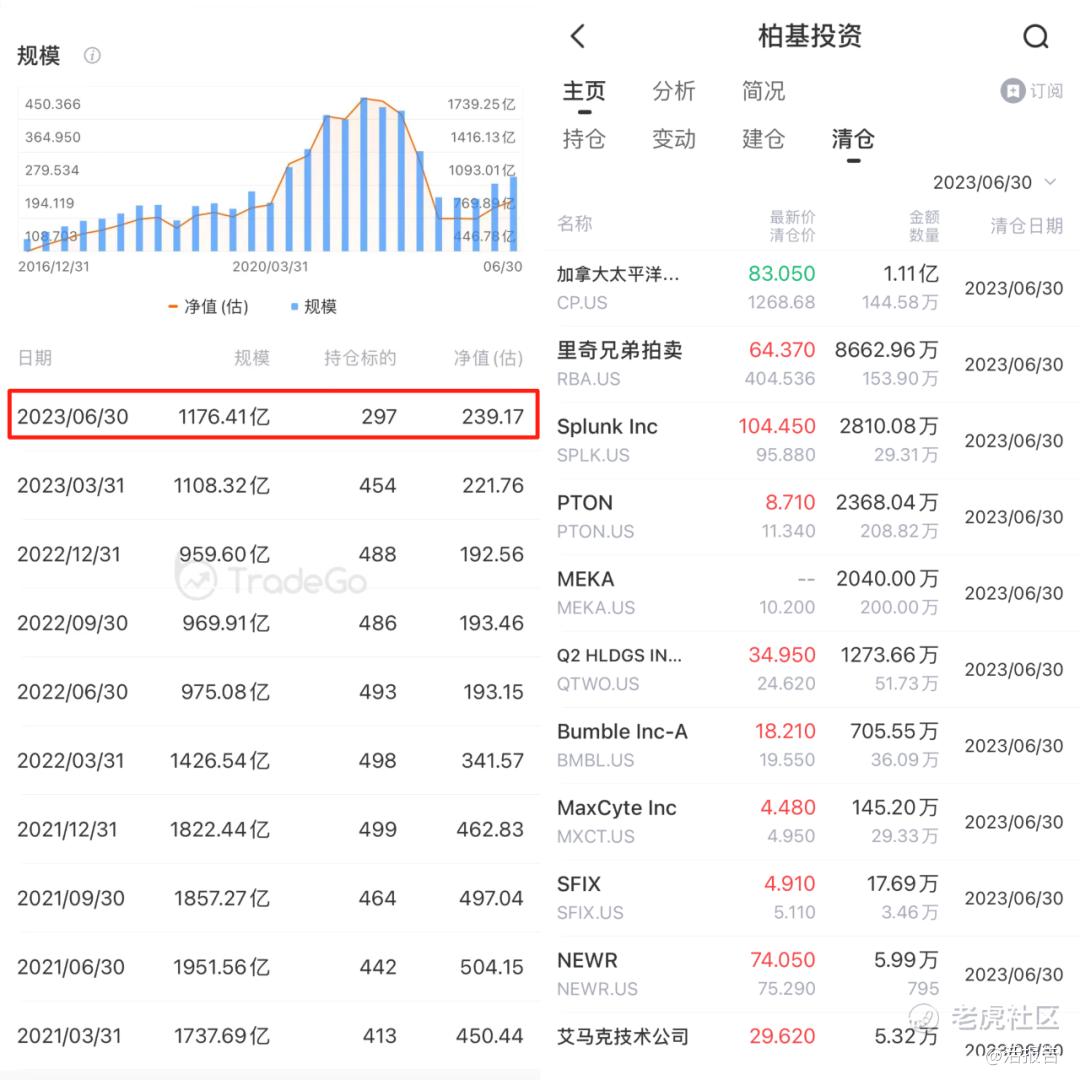Open the PTON stock name
The height and width of the screenshot is (1080, 1080).
(x=585, y=503)
